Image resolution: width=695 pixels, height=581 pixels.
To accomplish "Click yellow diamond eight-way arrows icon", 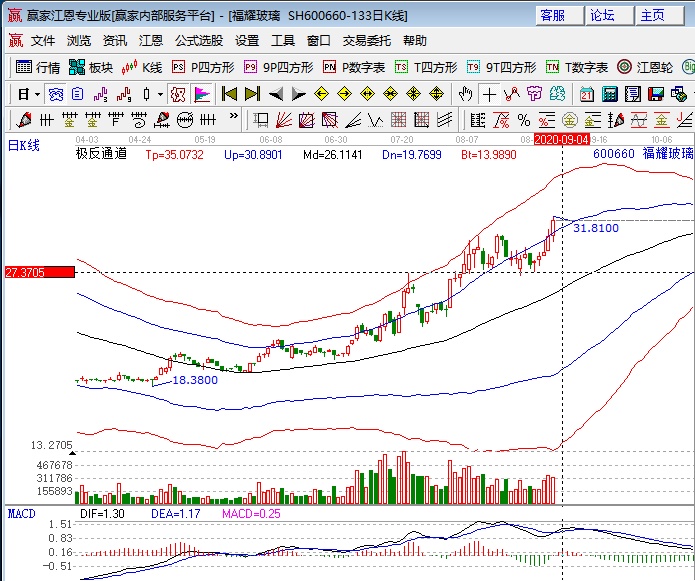I will [414, 94].
